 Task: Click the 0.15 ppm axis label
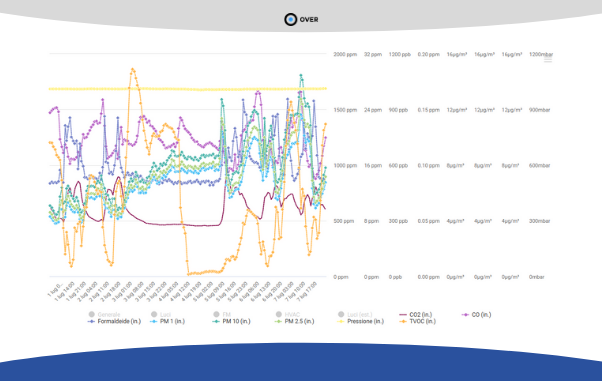[428, 110]
